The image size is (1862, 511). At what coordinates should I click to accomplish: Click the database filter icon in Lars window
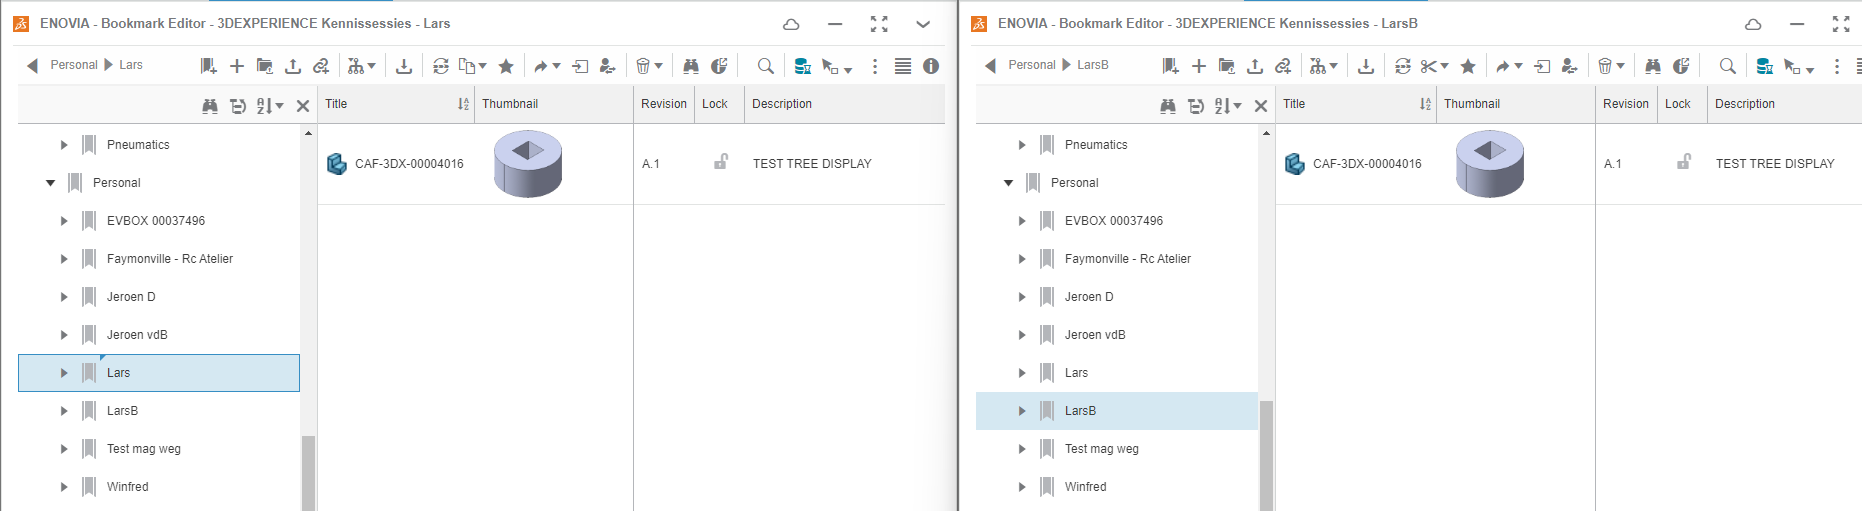point(802,66)
